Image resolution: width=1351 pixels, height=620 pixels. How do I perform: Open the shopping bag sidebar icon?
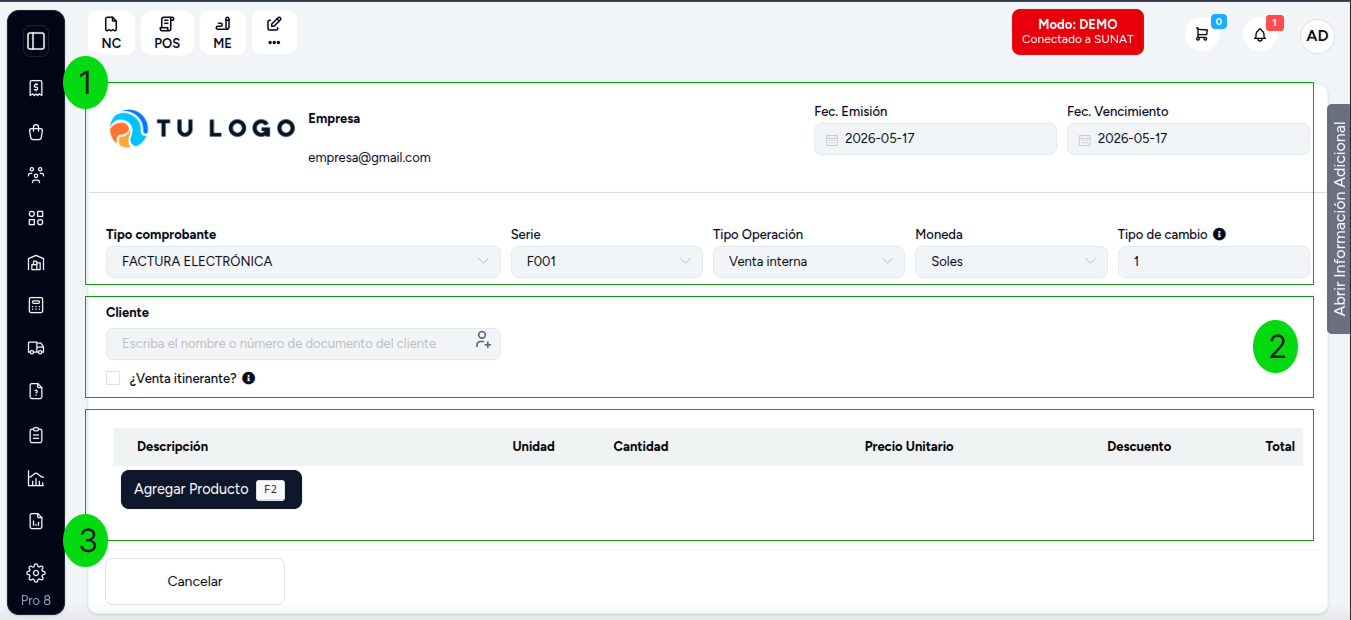coord(36,132)
